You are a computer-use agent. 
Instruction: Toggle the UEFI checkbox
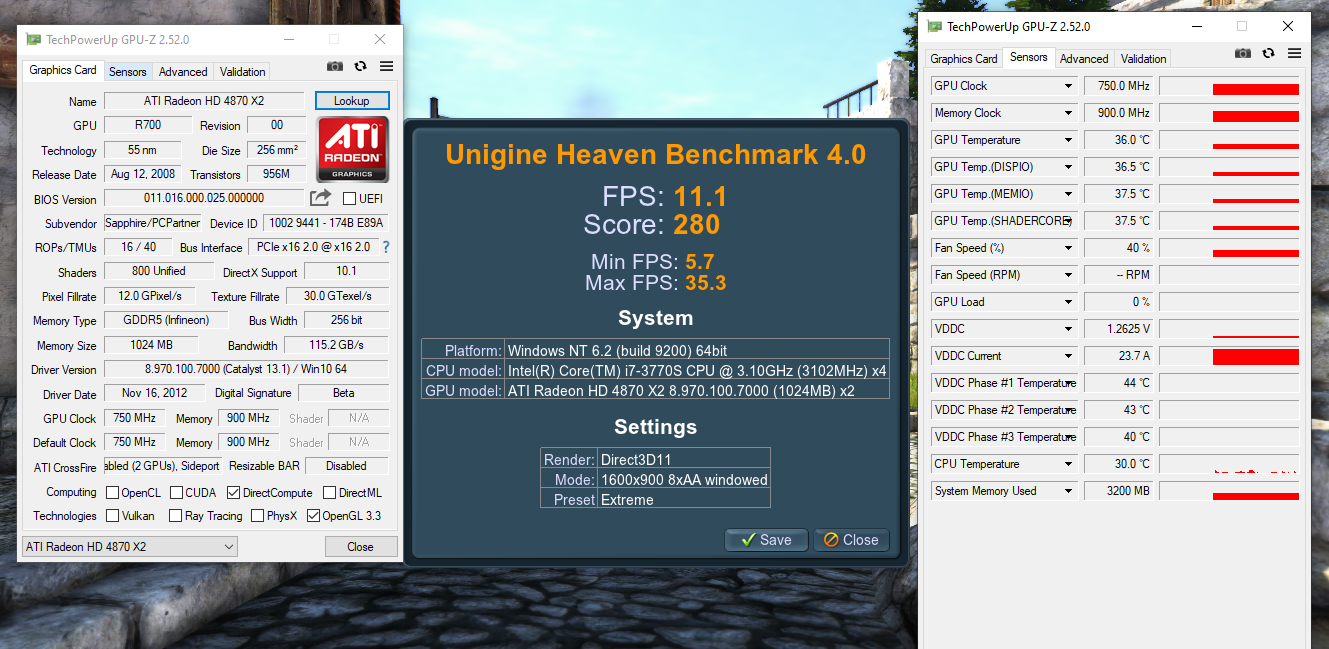[349, 198]
